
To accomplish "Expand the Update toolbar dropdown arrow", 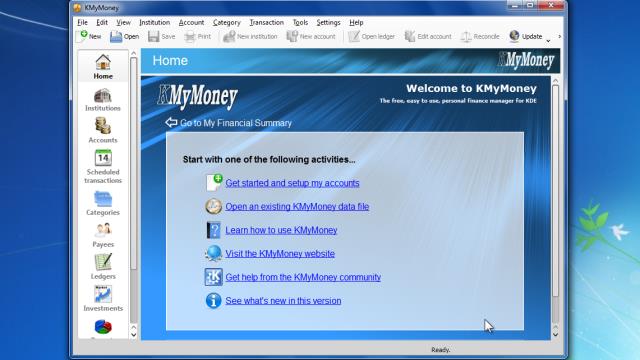I will point(548,40).
